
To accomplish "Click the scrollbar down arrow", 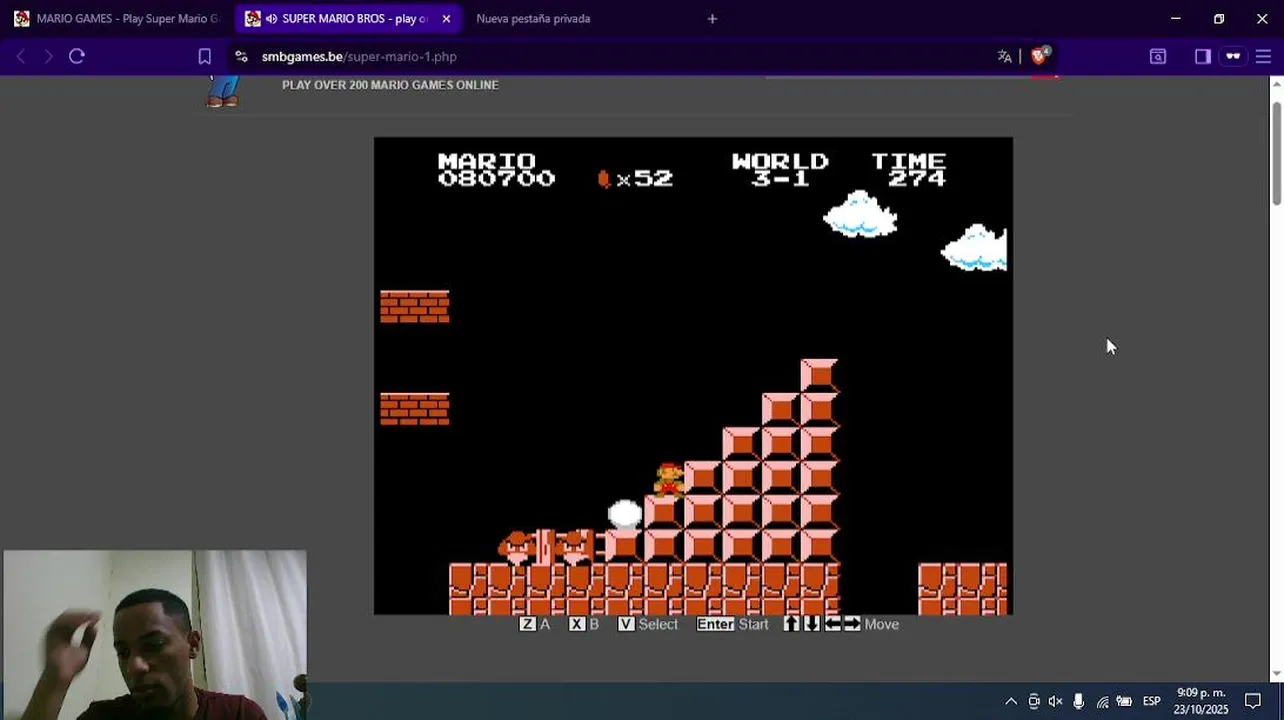I will [1277, 675].
